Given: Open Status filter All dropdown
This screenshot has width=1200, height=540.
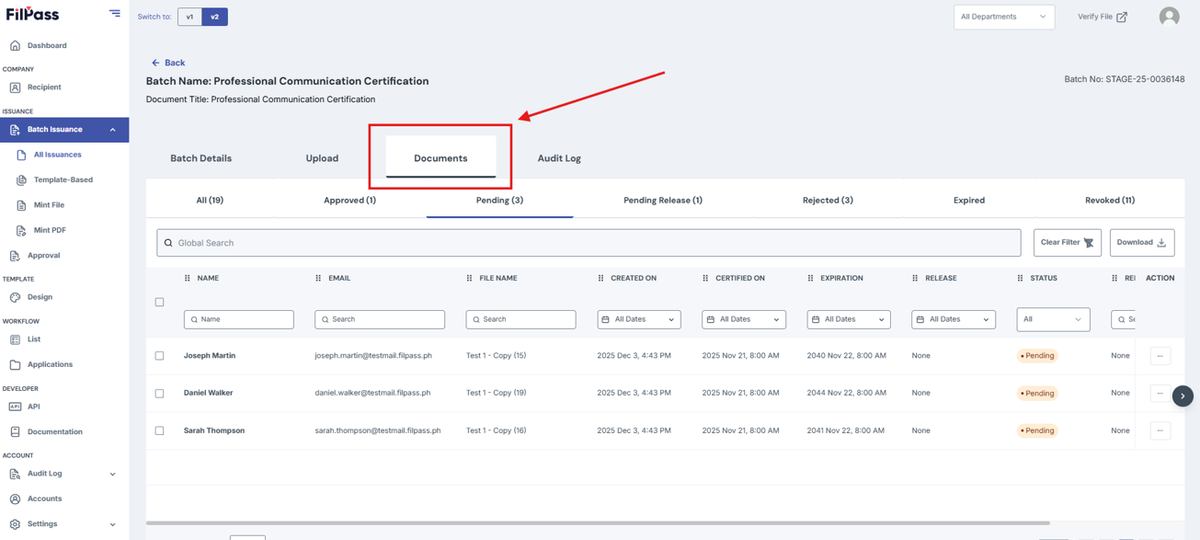Looking at the screenshot, I should [1053, 319].
